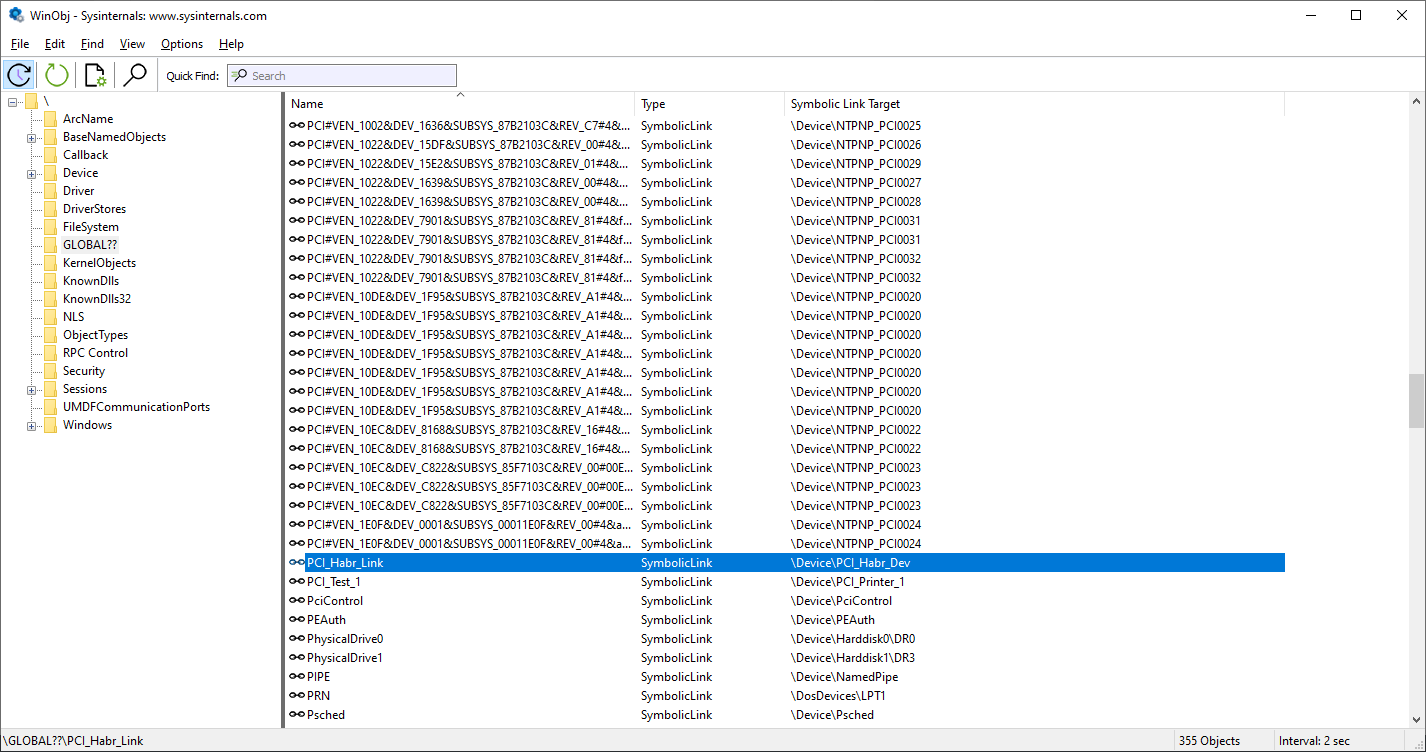Open the File menu
The width and height of the screenshot is (1426, 752).
[20, 44]
